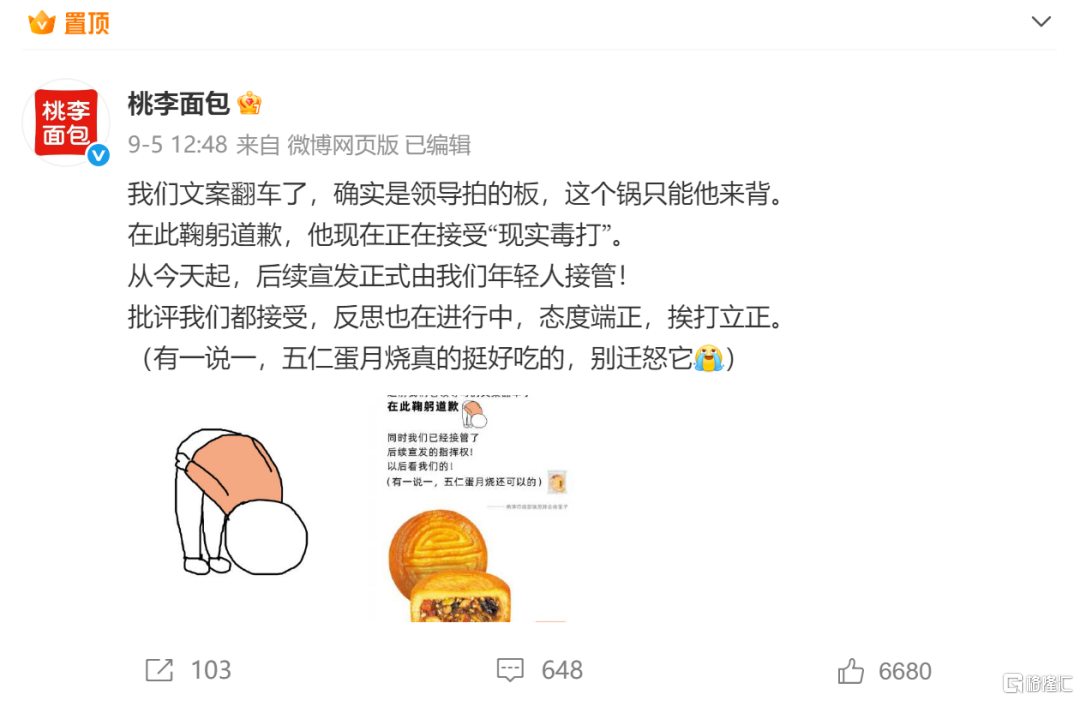Click the 9-5 12:48 timestamp
This screenshot has width=1080, height=701.
pos(178,145)
